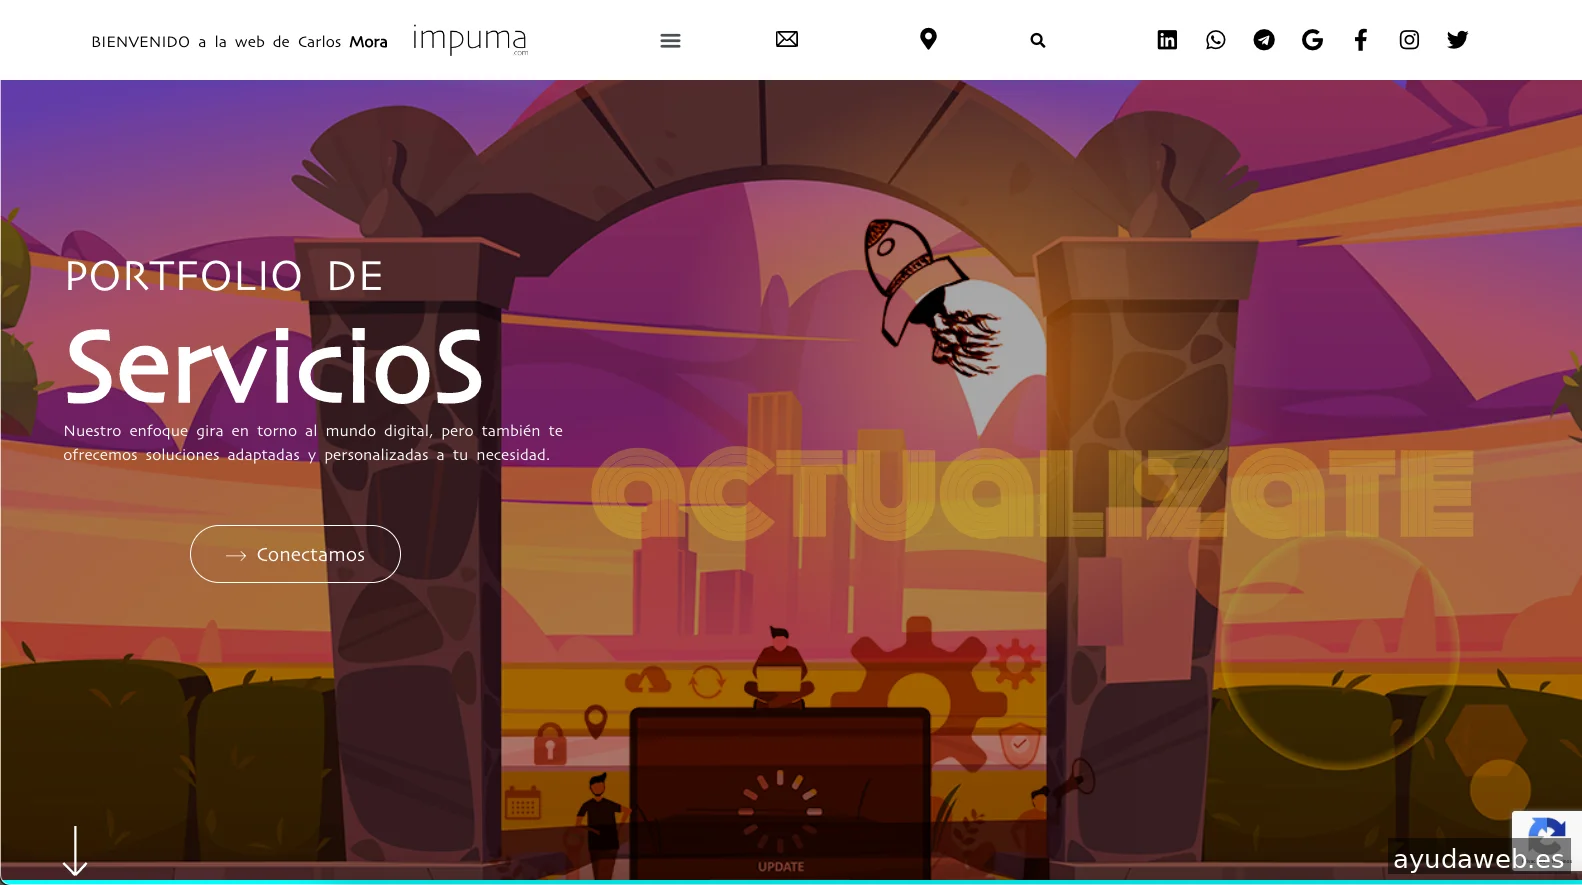The image size is (1582, 885).
Task: Open the map location pin icon
Action: [928, 39]
